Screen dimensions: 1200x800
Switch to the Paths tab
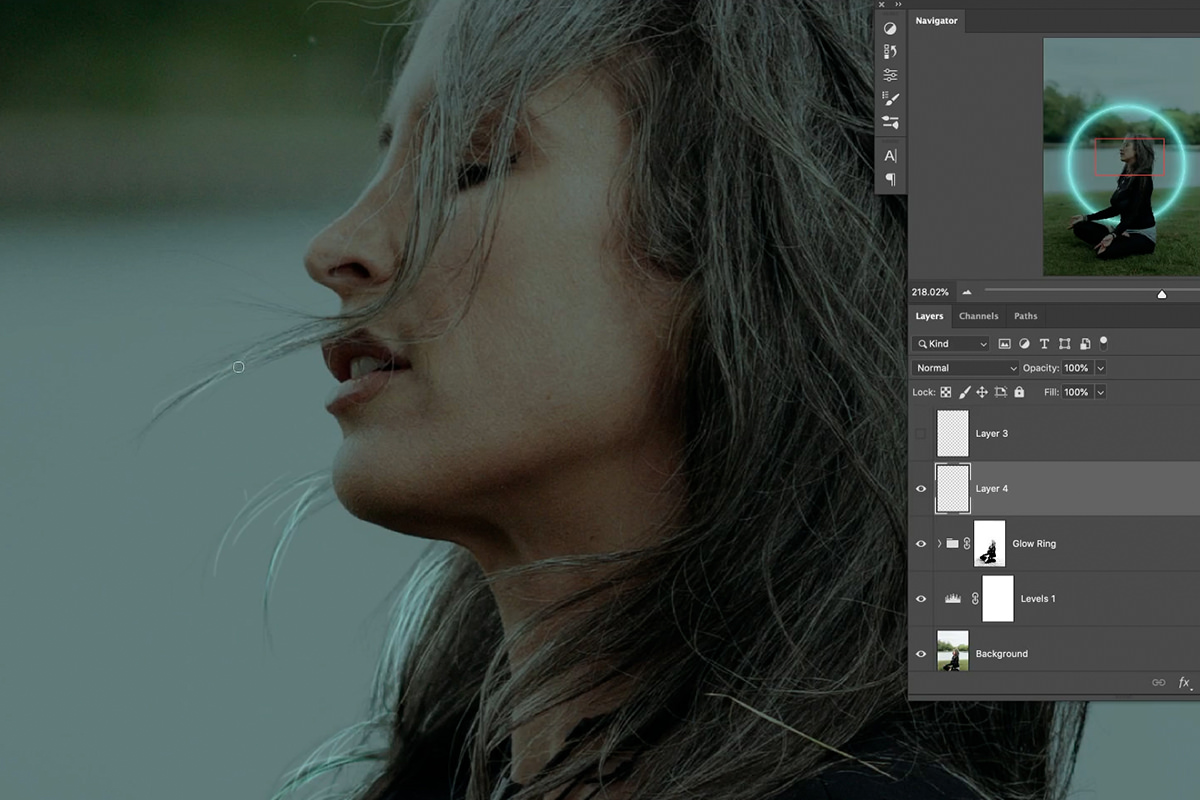click(1026, 316)
